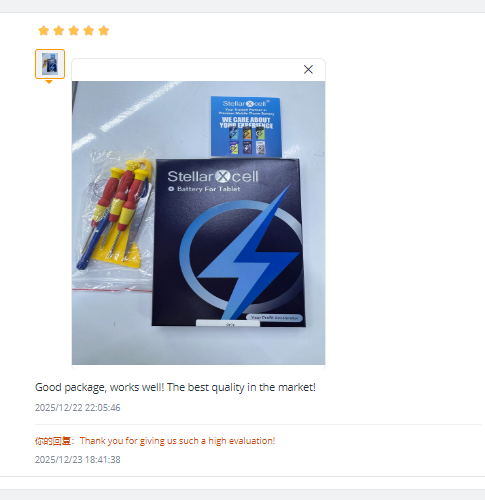Click the orange arrow under the thumbnail
This screenshot has height=500, width=485.
click(49, 82)
